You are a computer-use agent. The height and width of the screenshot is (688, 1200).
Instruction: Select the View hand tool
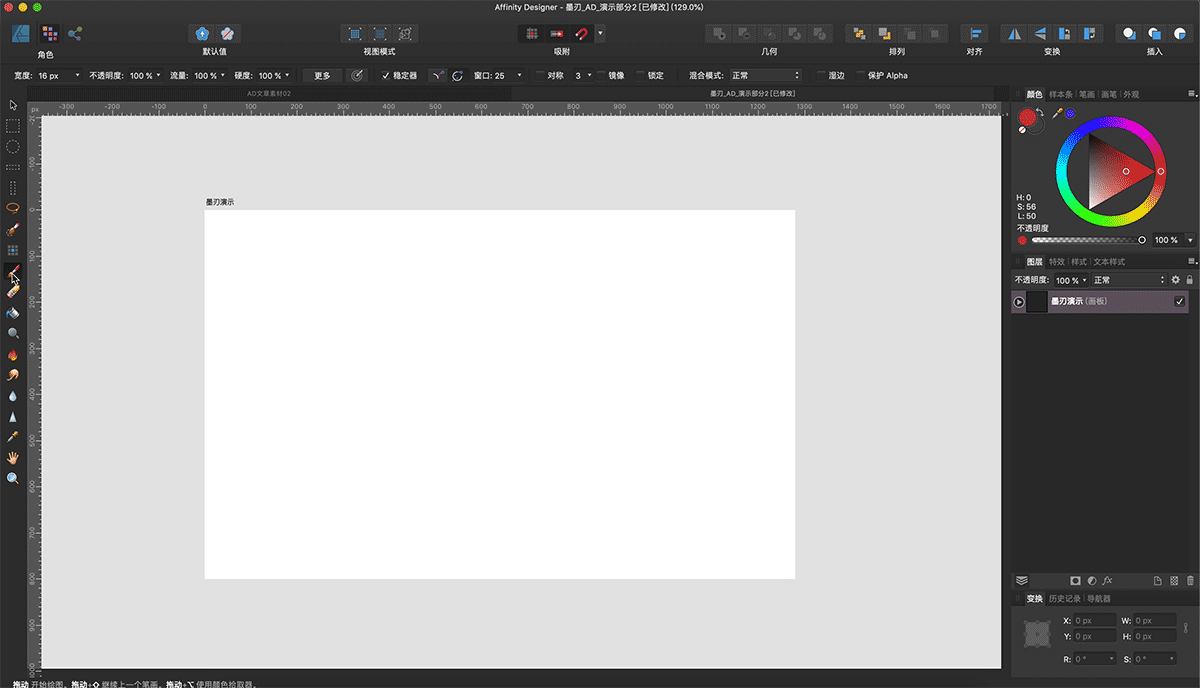[13, 457]
